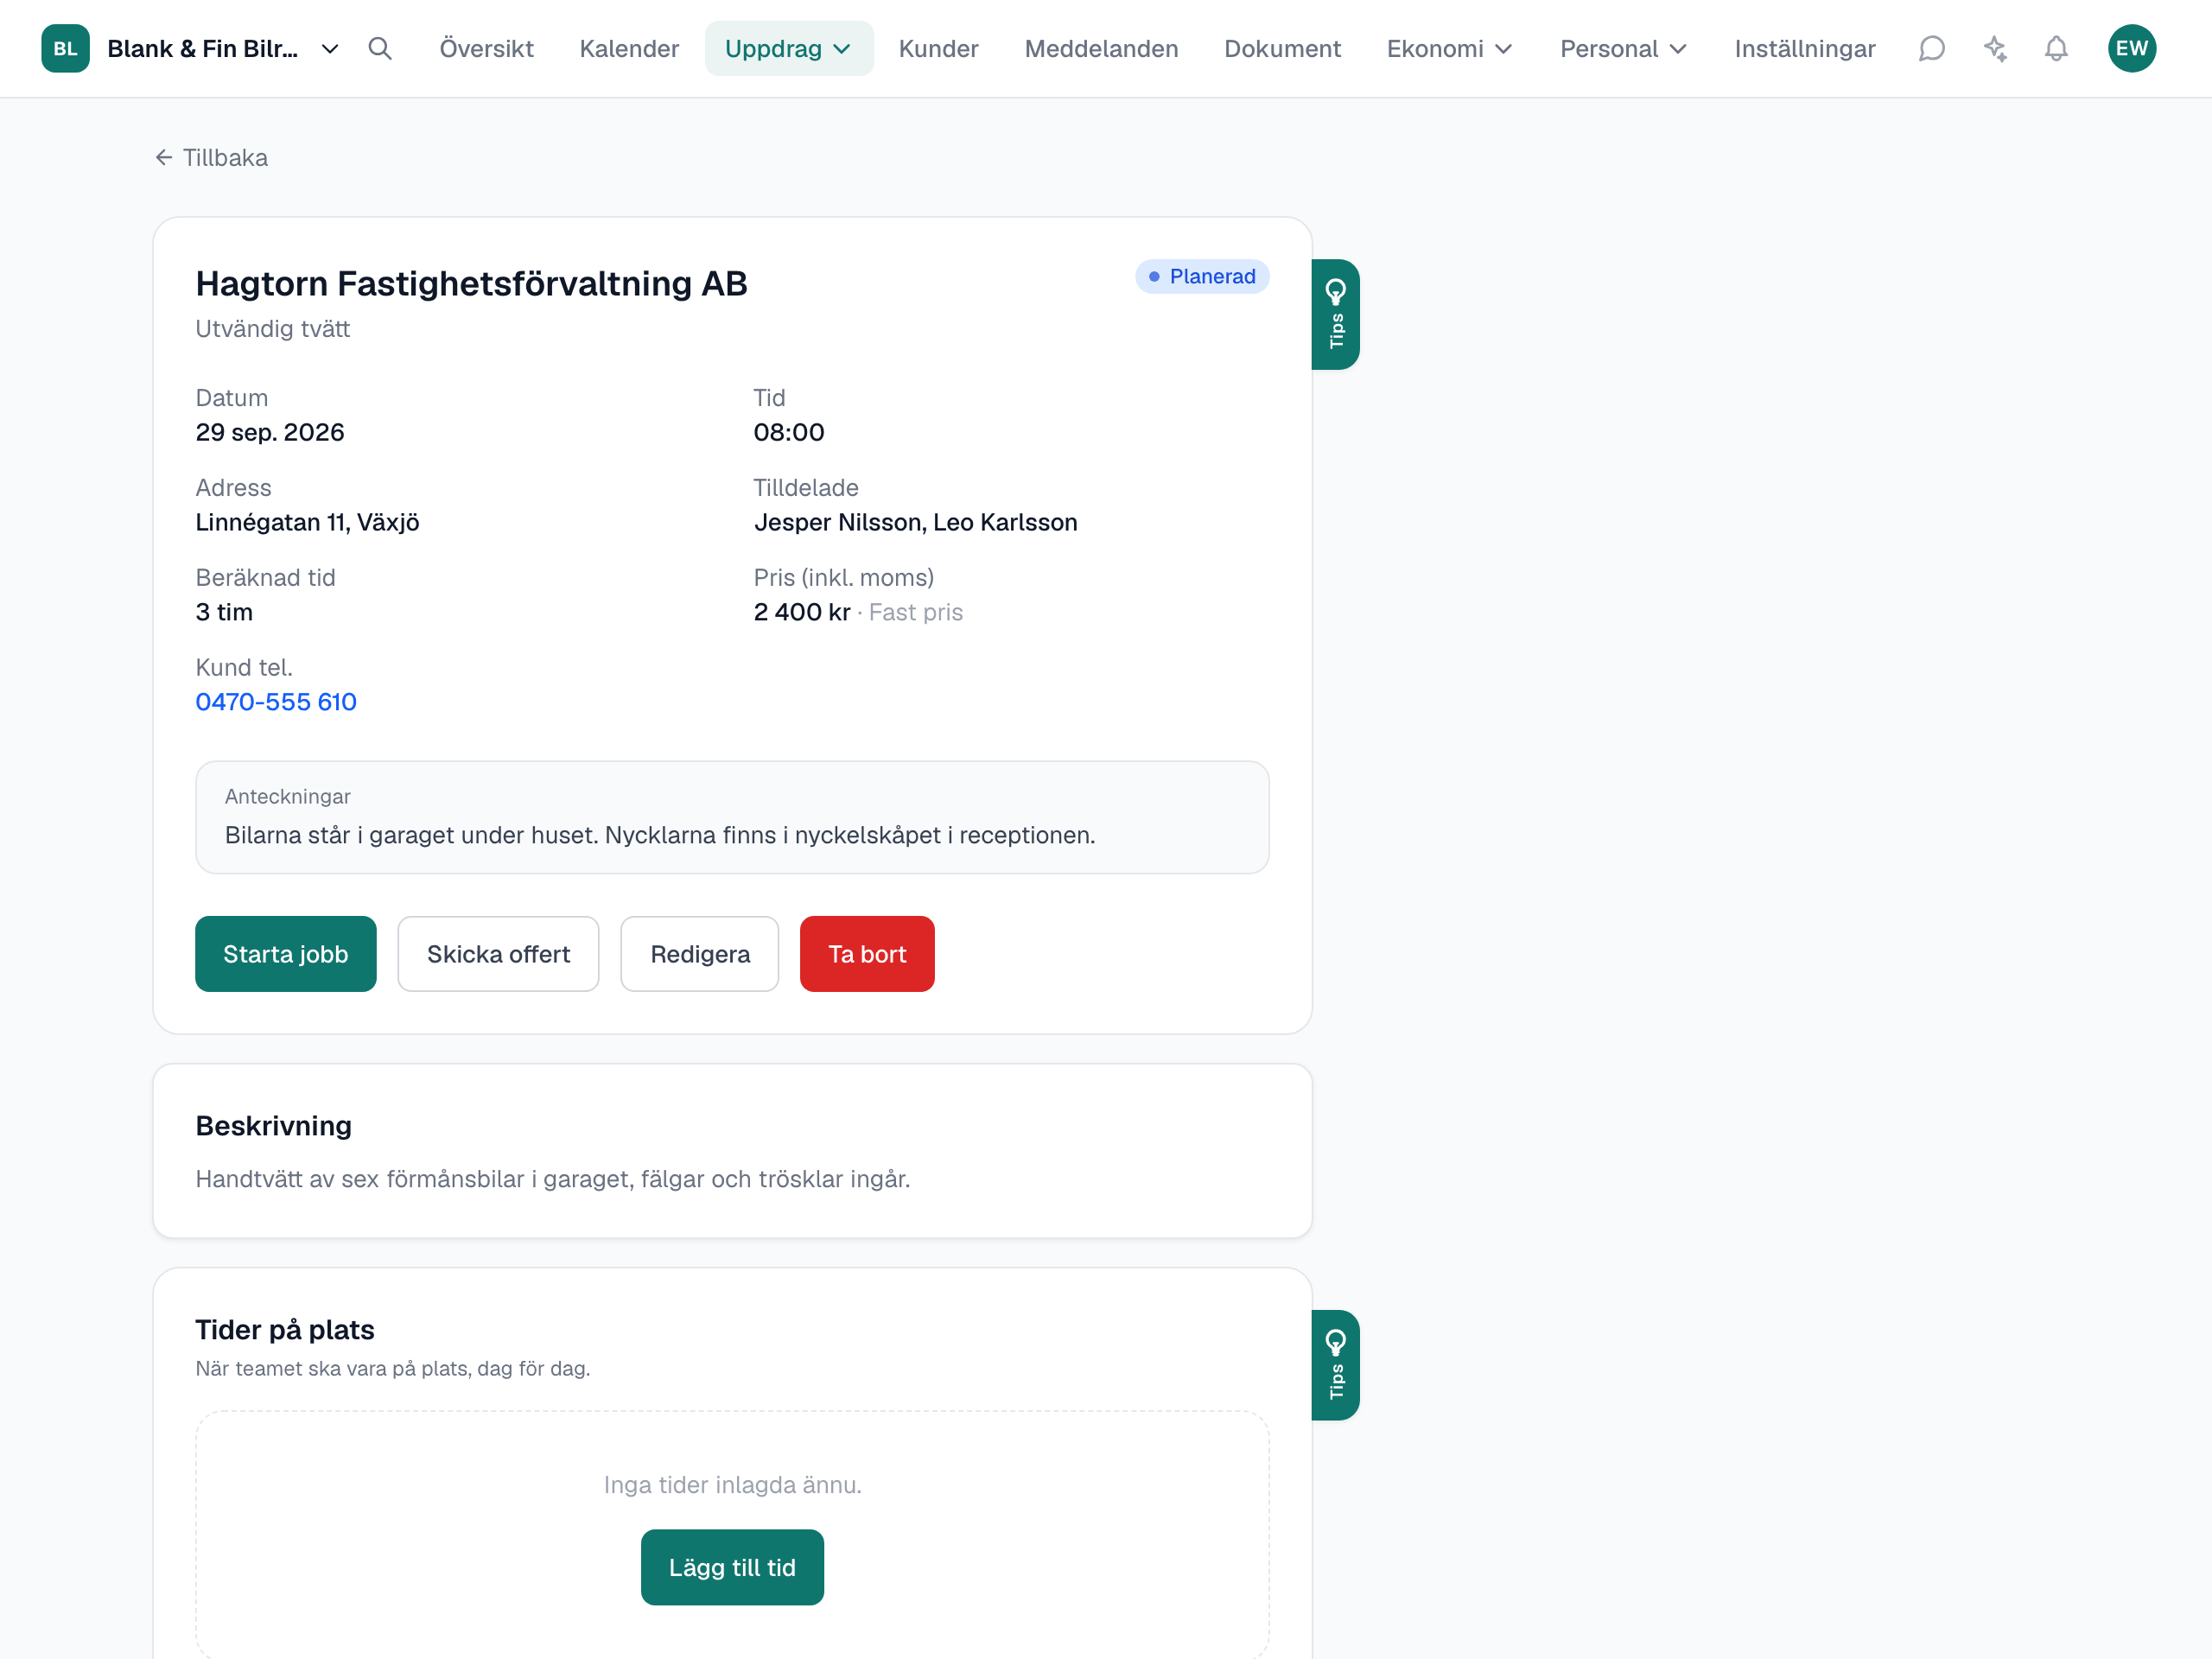Click the address Linnégatan 11, Växjö
Viewport: 2212px width, 1659px height.
[307, 522]
